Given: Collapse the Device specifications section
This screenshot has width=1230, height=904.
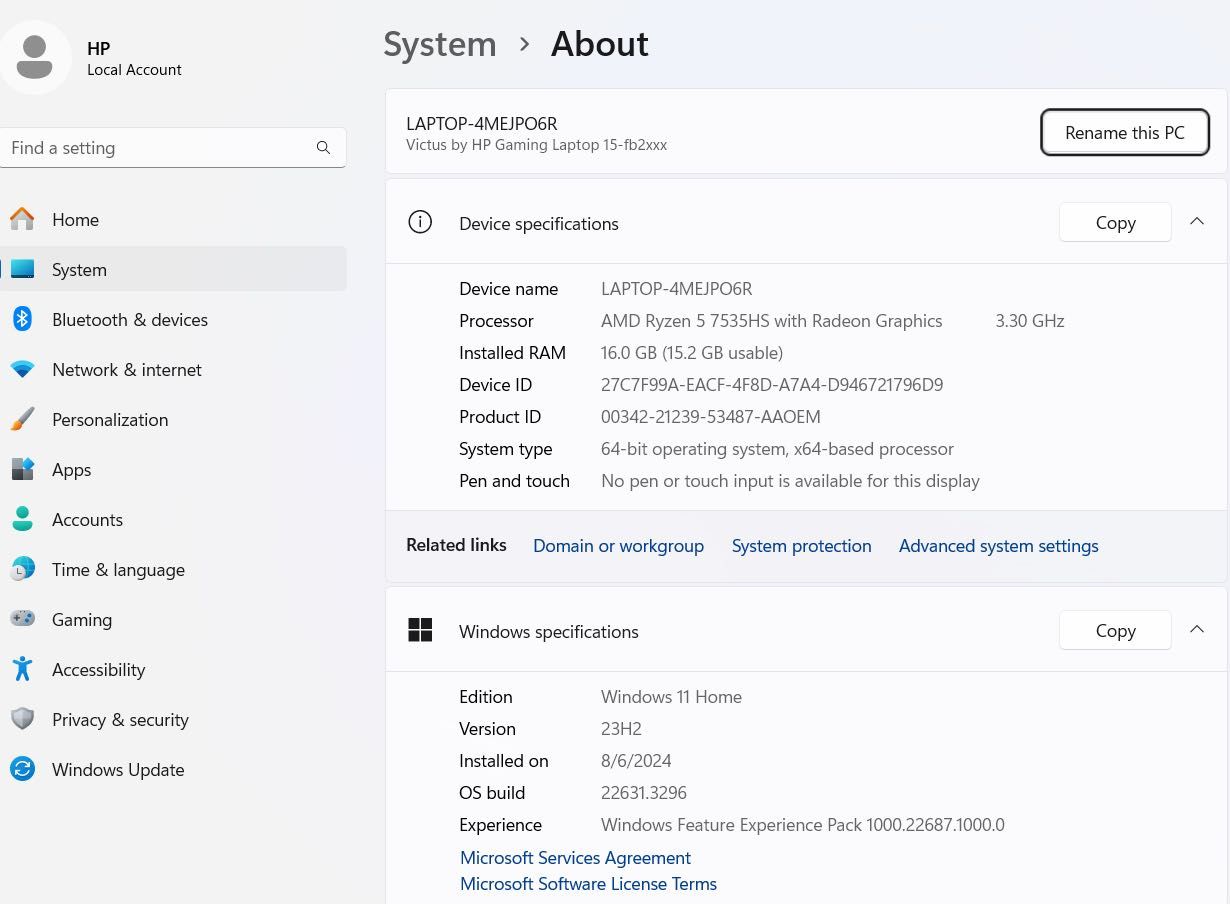Looking at the screenshot, I should point(1197,222).
